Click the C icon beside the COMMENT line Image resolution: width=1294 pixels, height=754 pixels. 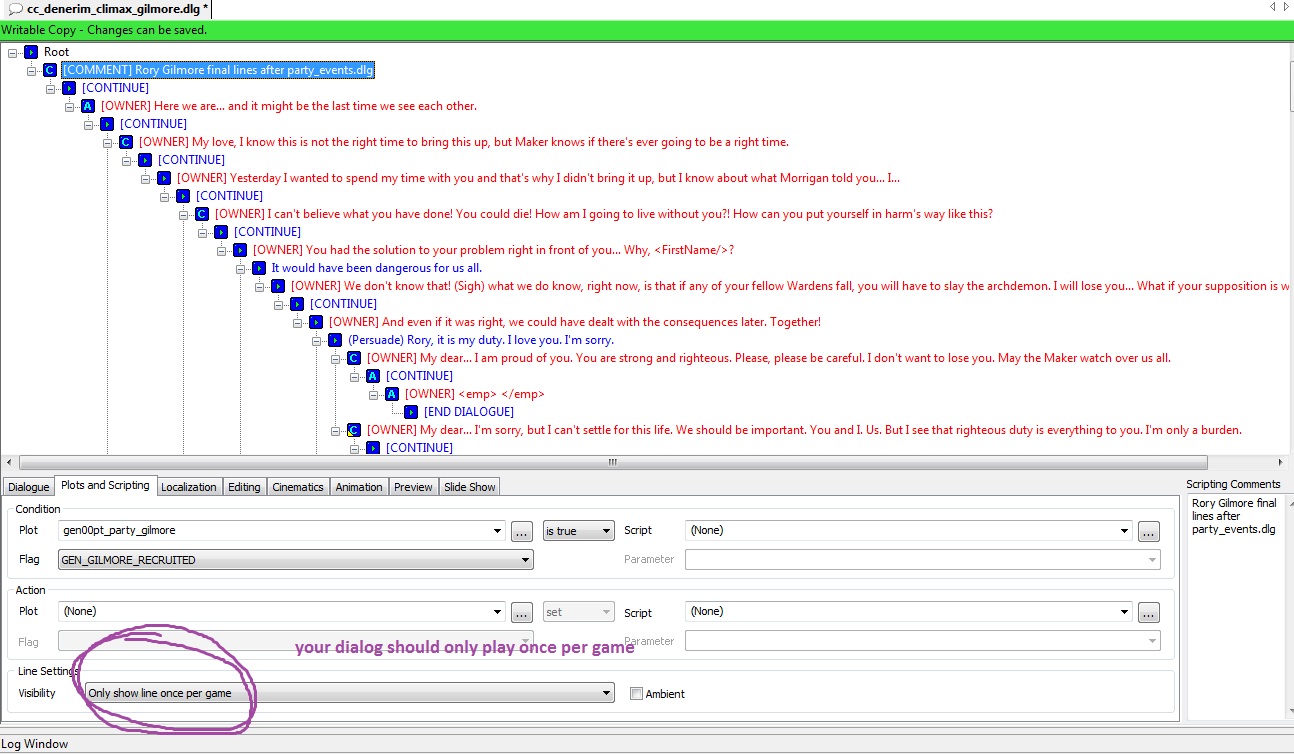pyautogui.click(x=50, y=70)
